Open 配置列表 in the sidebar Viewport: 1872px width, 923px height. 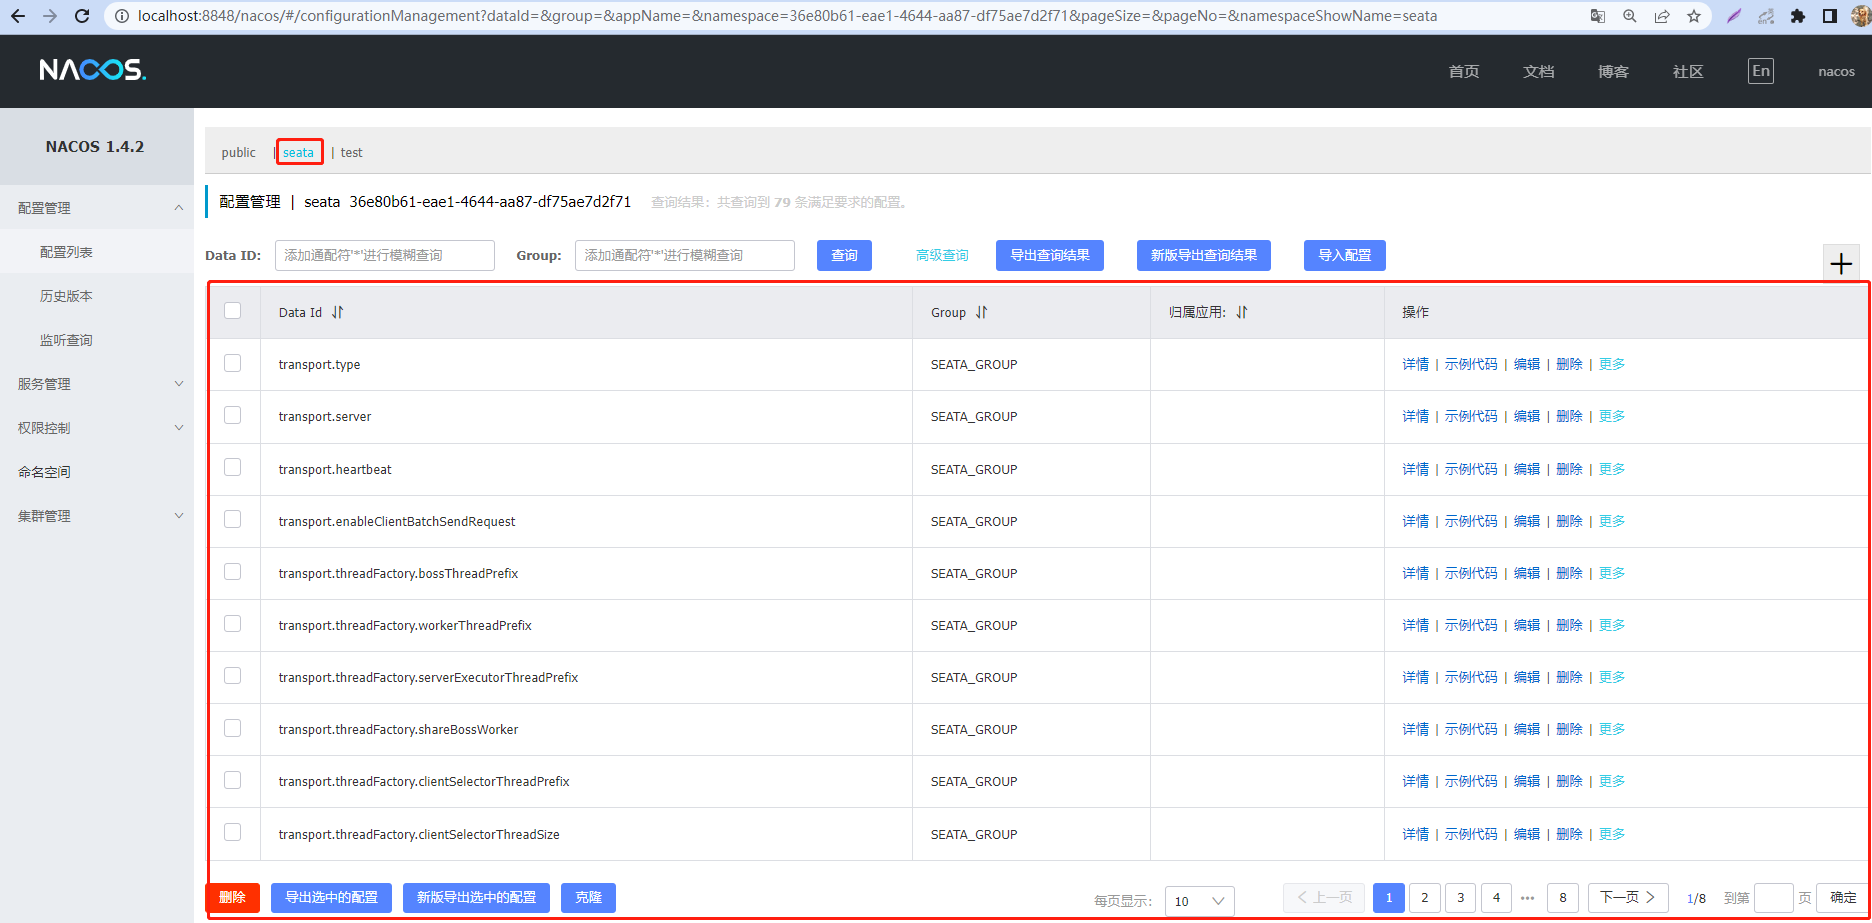66,252
